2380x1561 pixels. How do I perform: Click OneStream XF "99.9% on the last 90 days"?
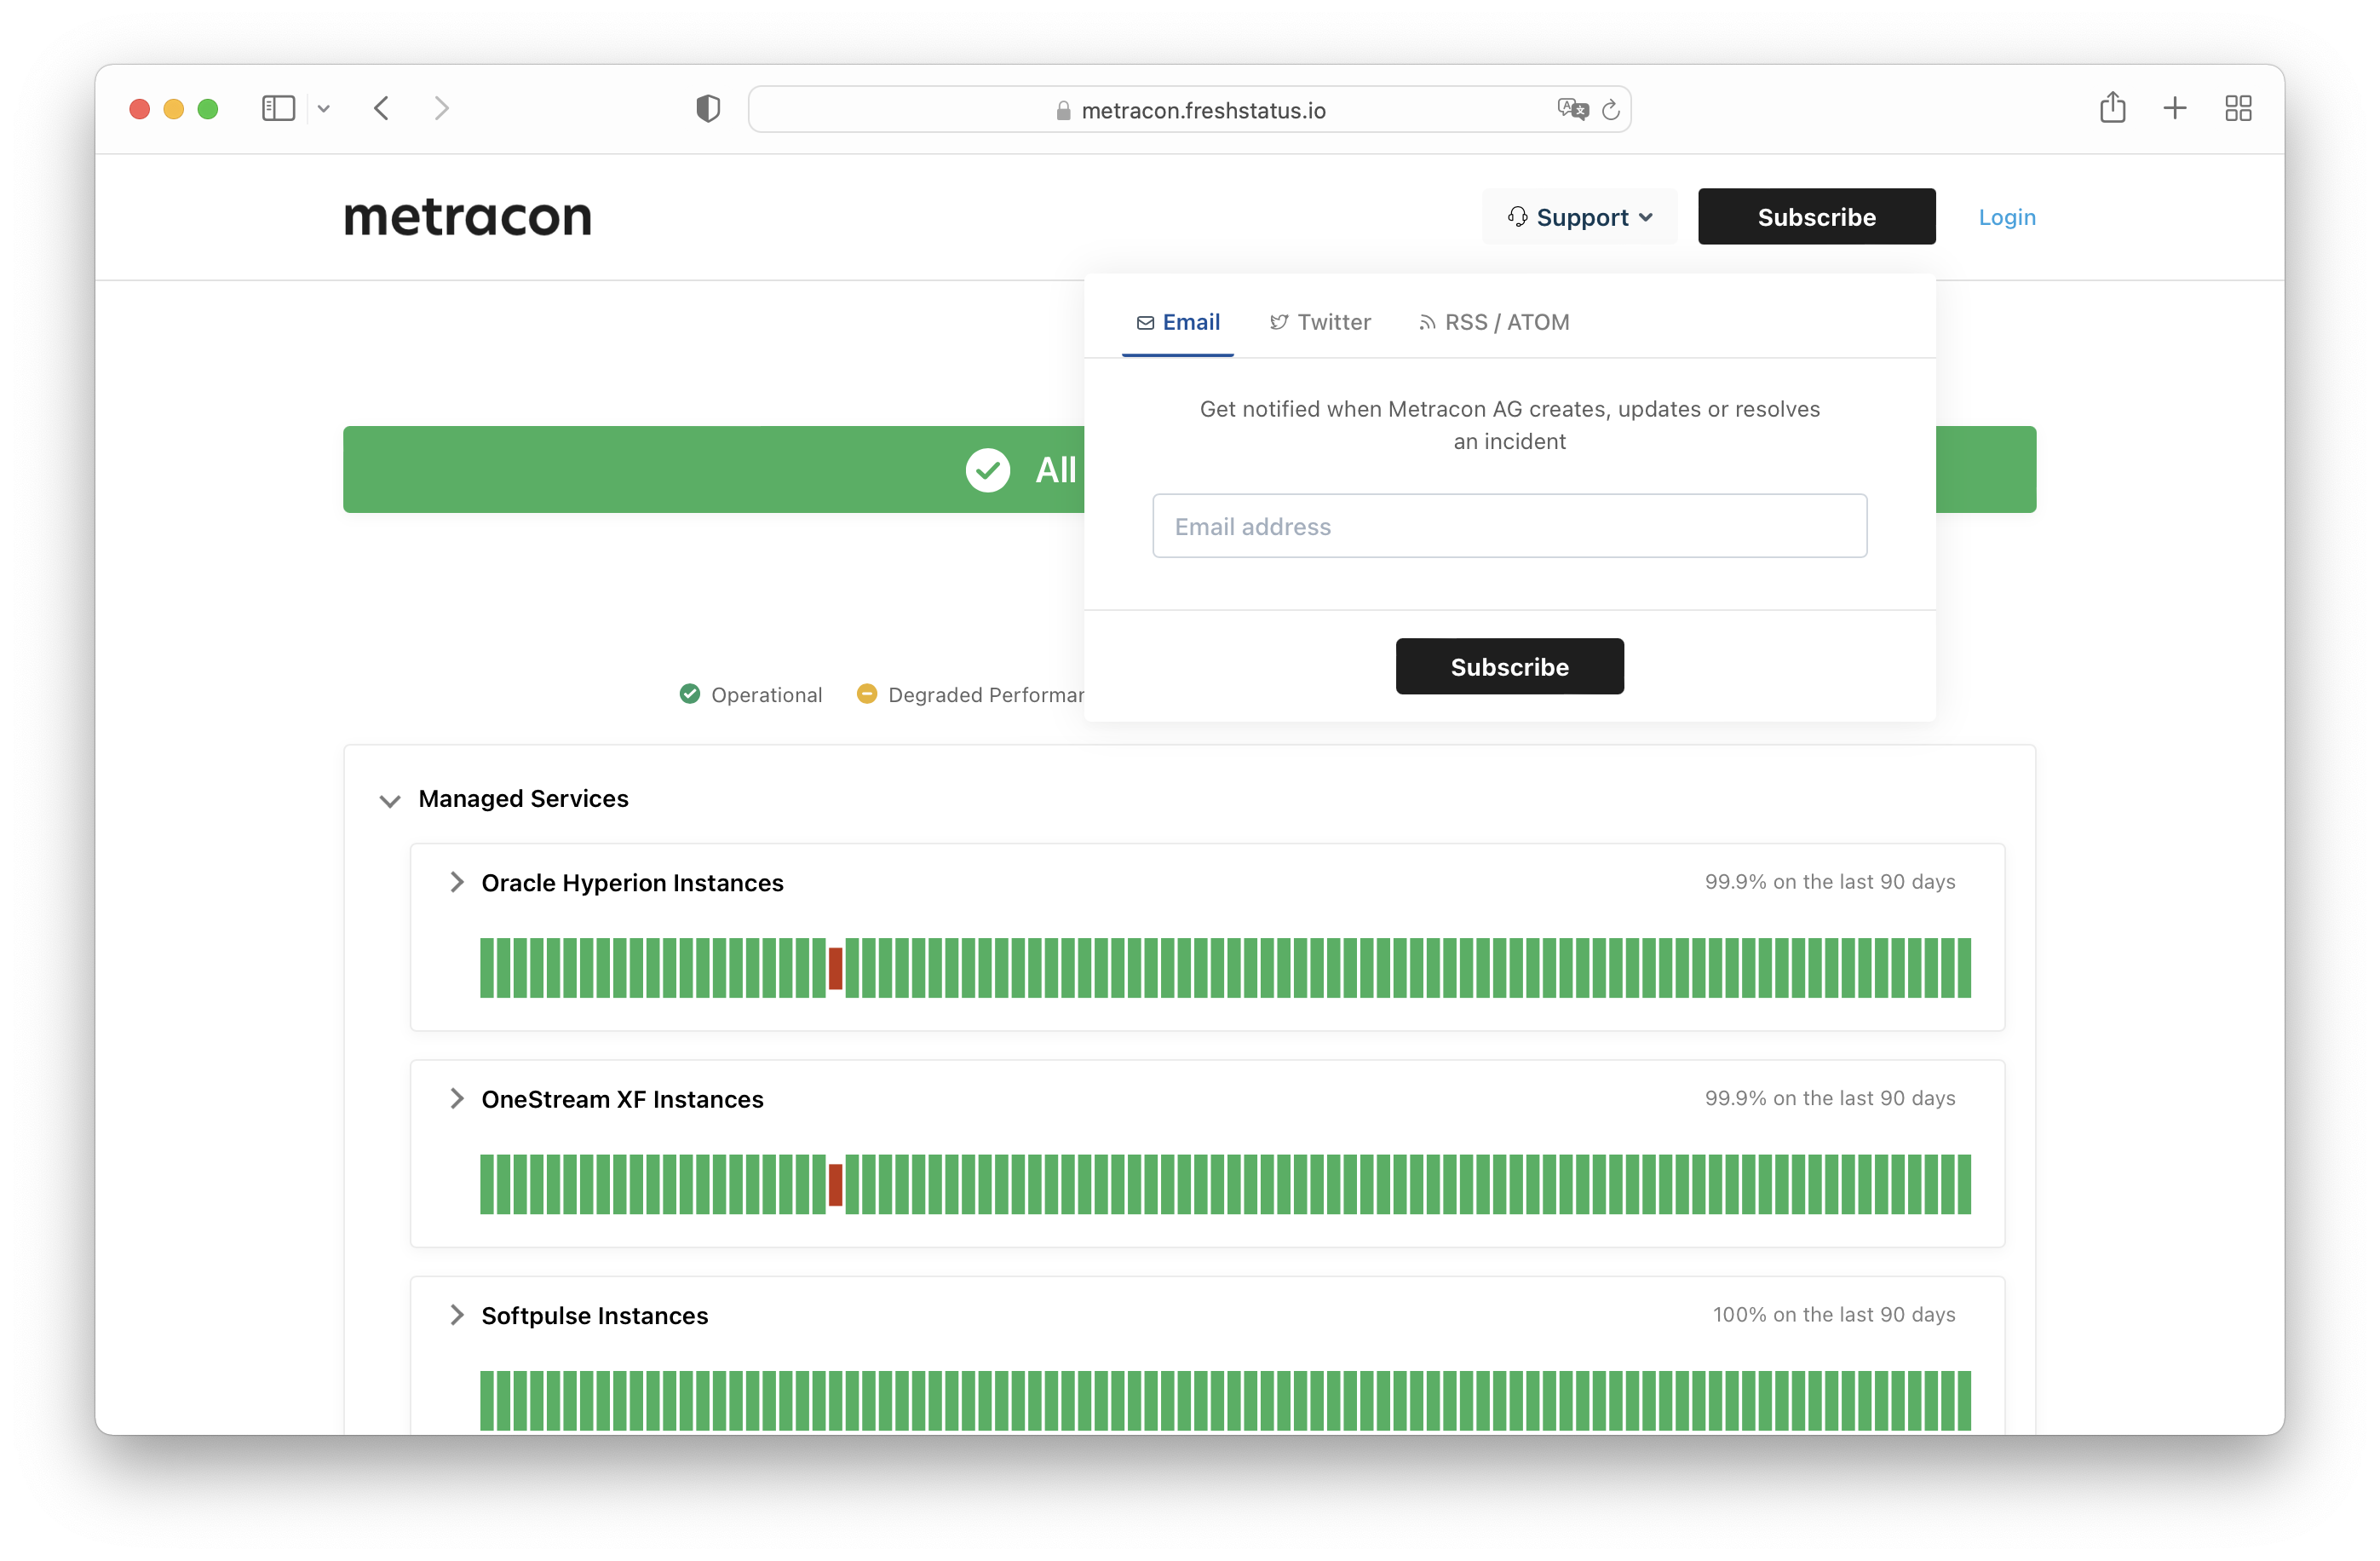(1829, 1098)
